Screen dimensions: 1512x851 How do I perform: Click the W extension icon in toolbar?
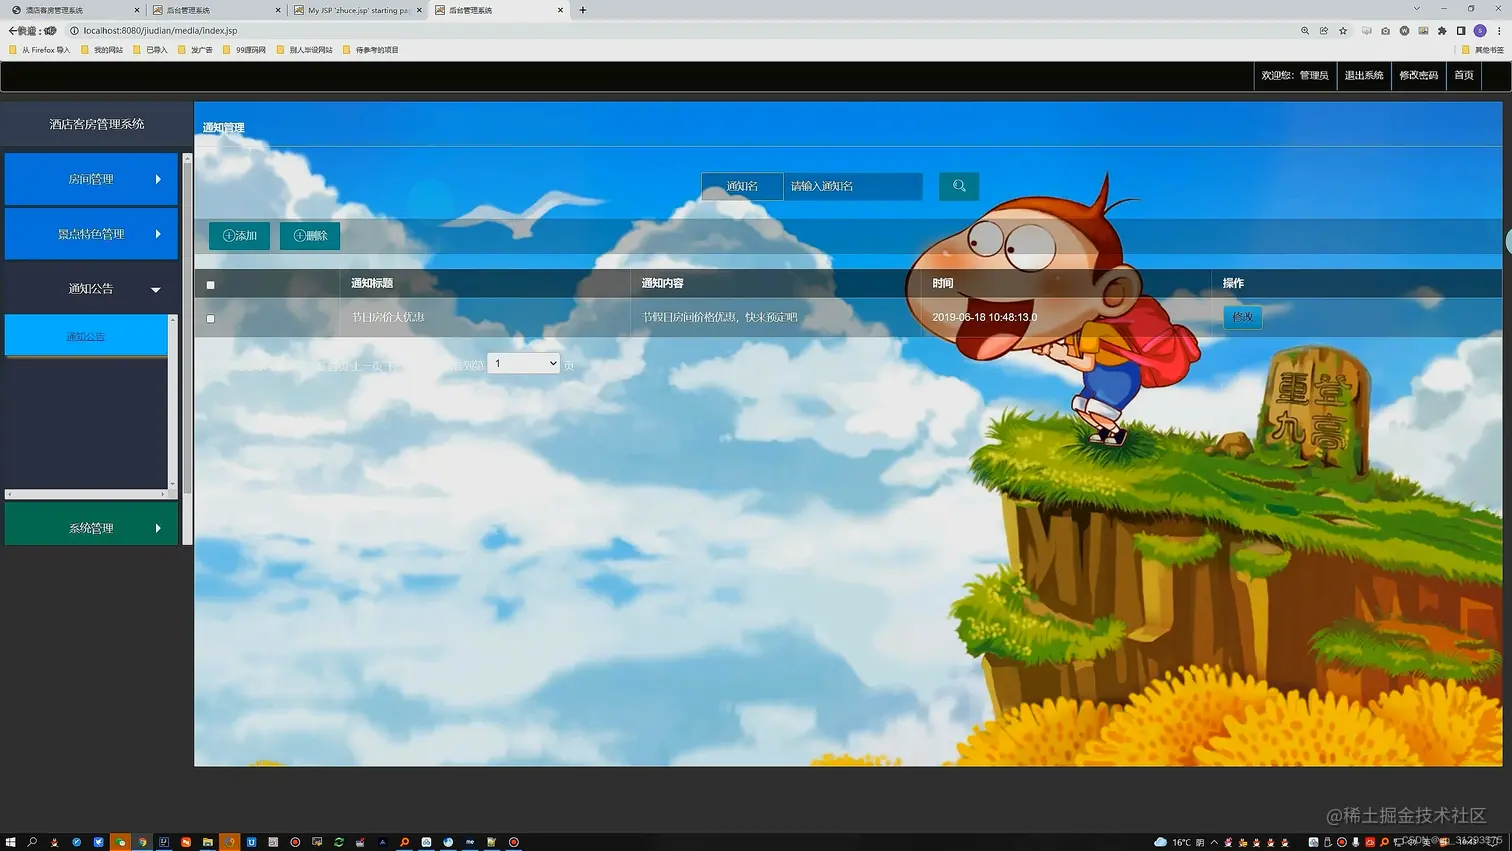click(1404, 31)
